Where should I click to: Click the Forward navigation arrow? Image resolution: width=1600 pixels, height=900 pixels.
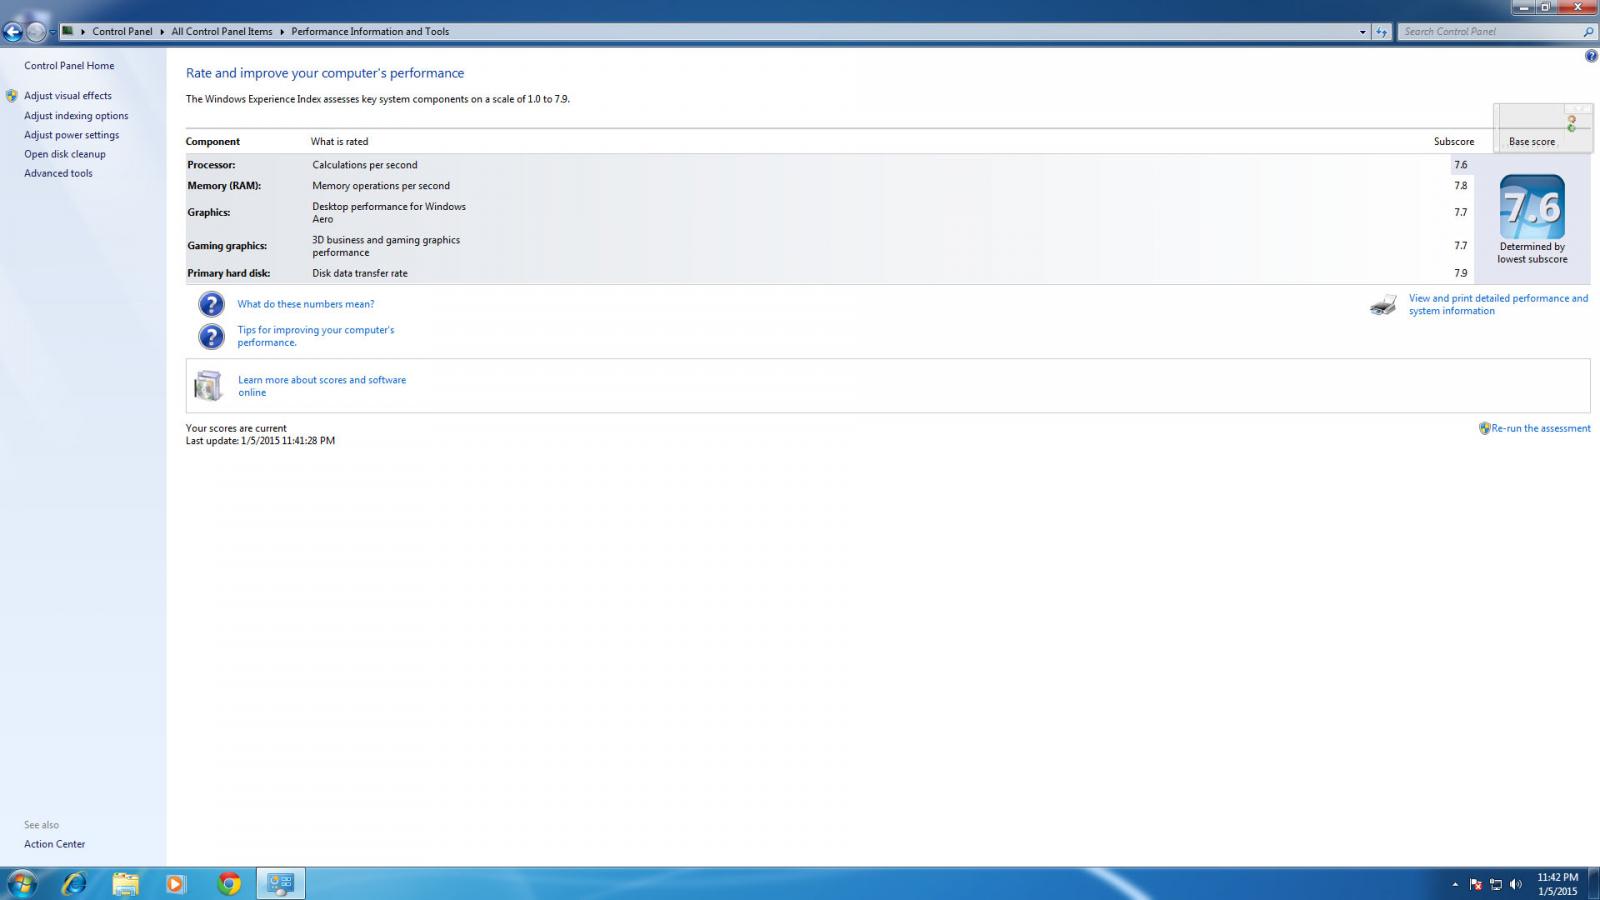pos(37,32)
